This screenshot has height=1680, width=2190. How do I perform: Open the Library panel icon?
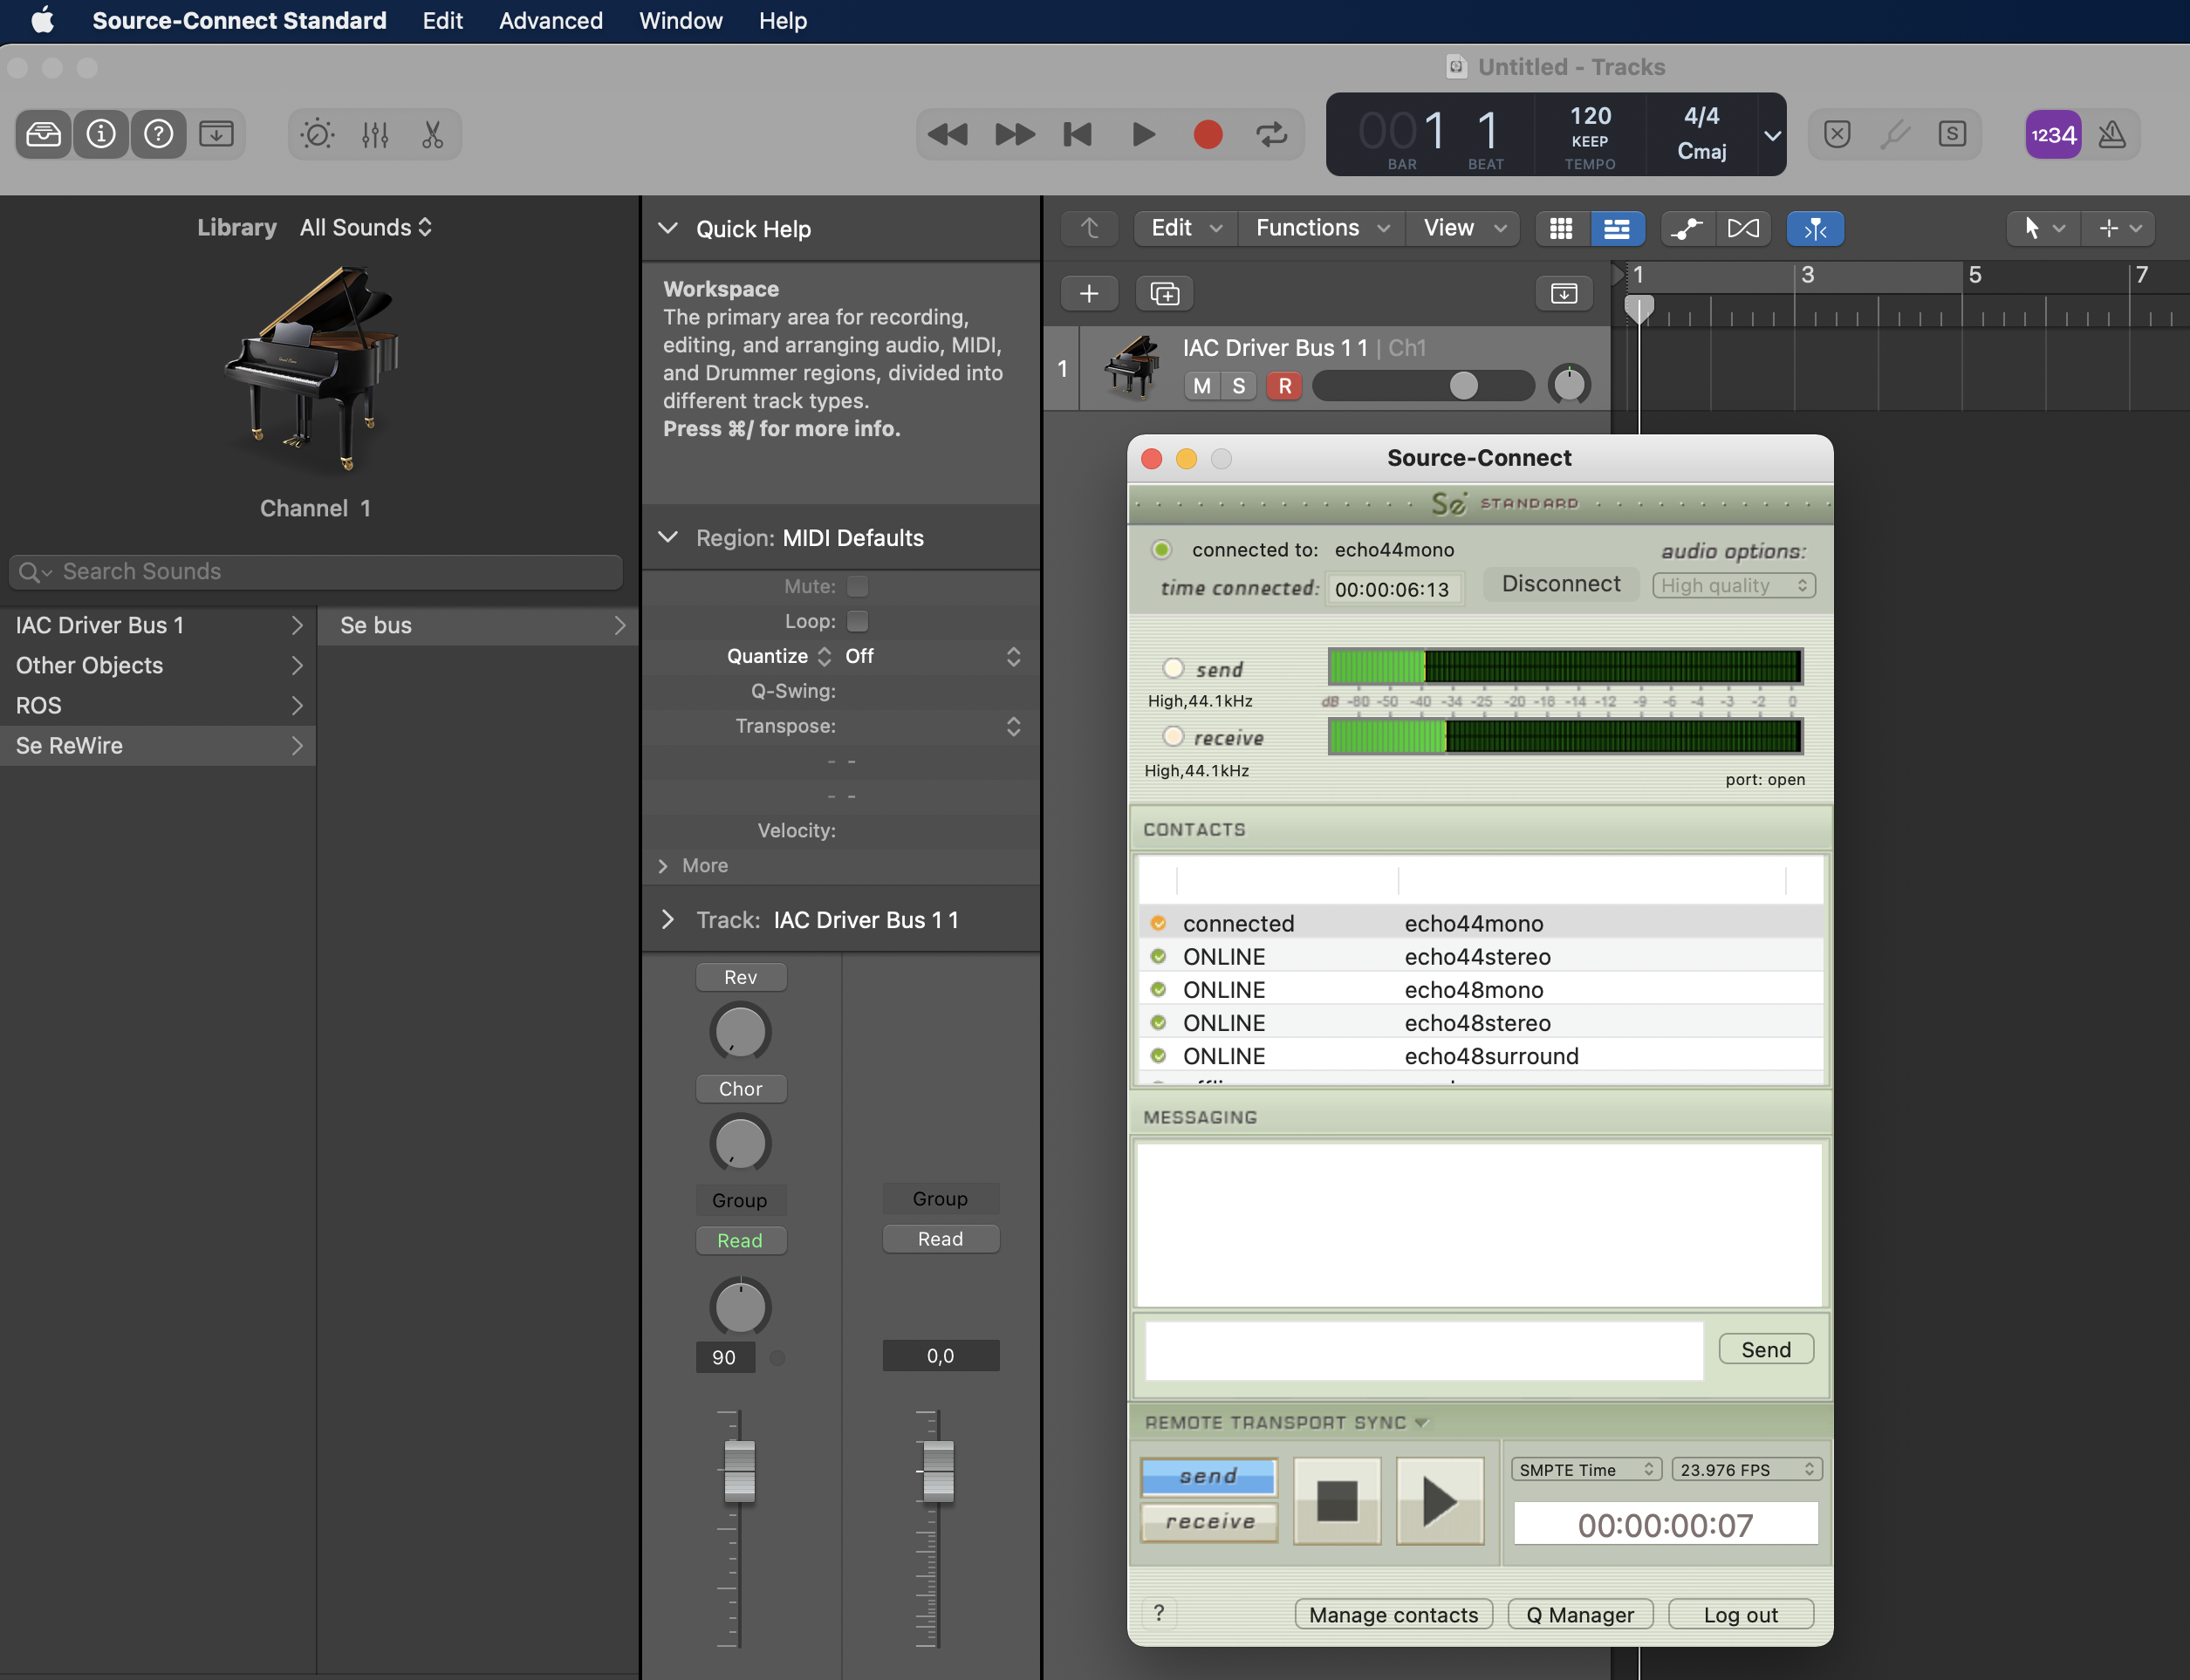pos(43,134)
